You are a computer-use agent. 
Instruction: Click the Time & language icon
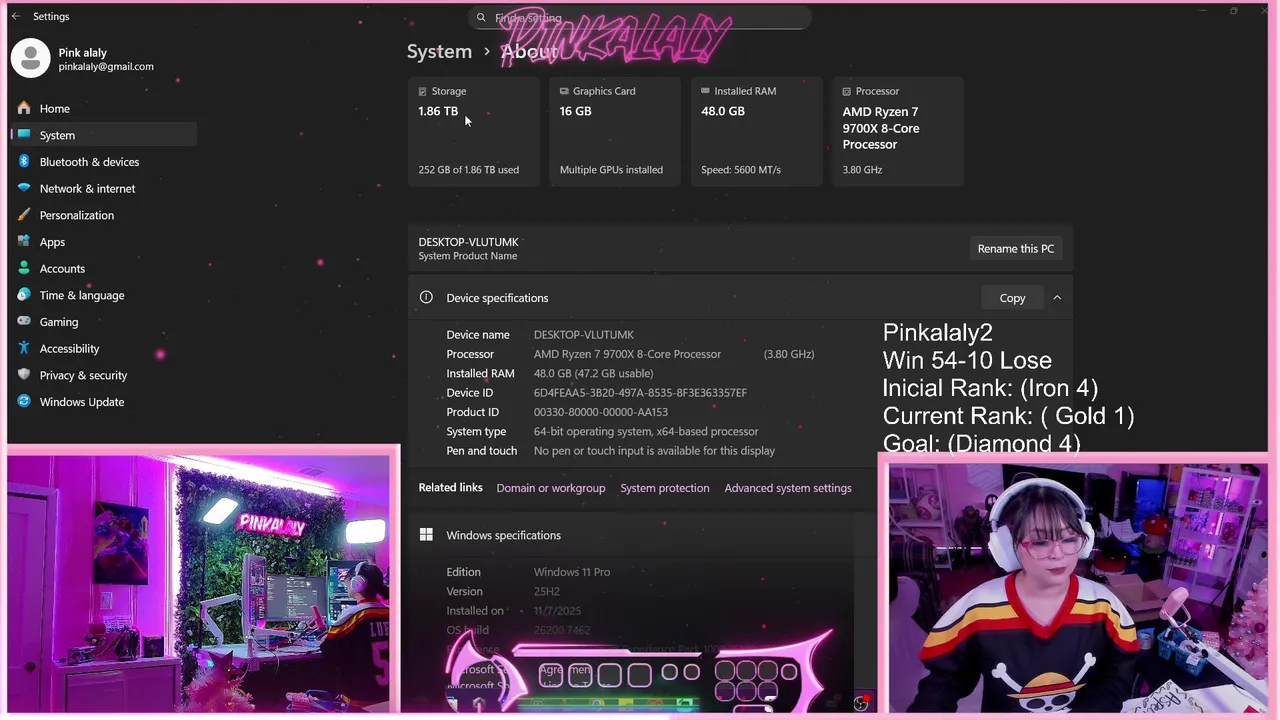[x=24, y=295]
